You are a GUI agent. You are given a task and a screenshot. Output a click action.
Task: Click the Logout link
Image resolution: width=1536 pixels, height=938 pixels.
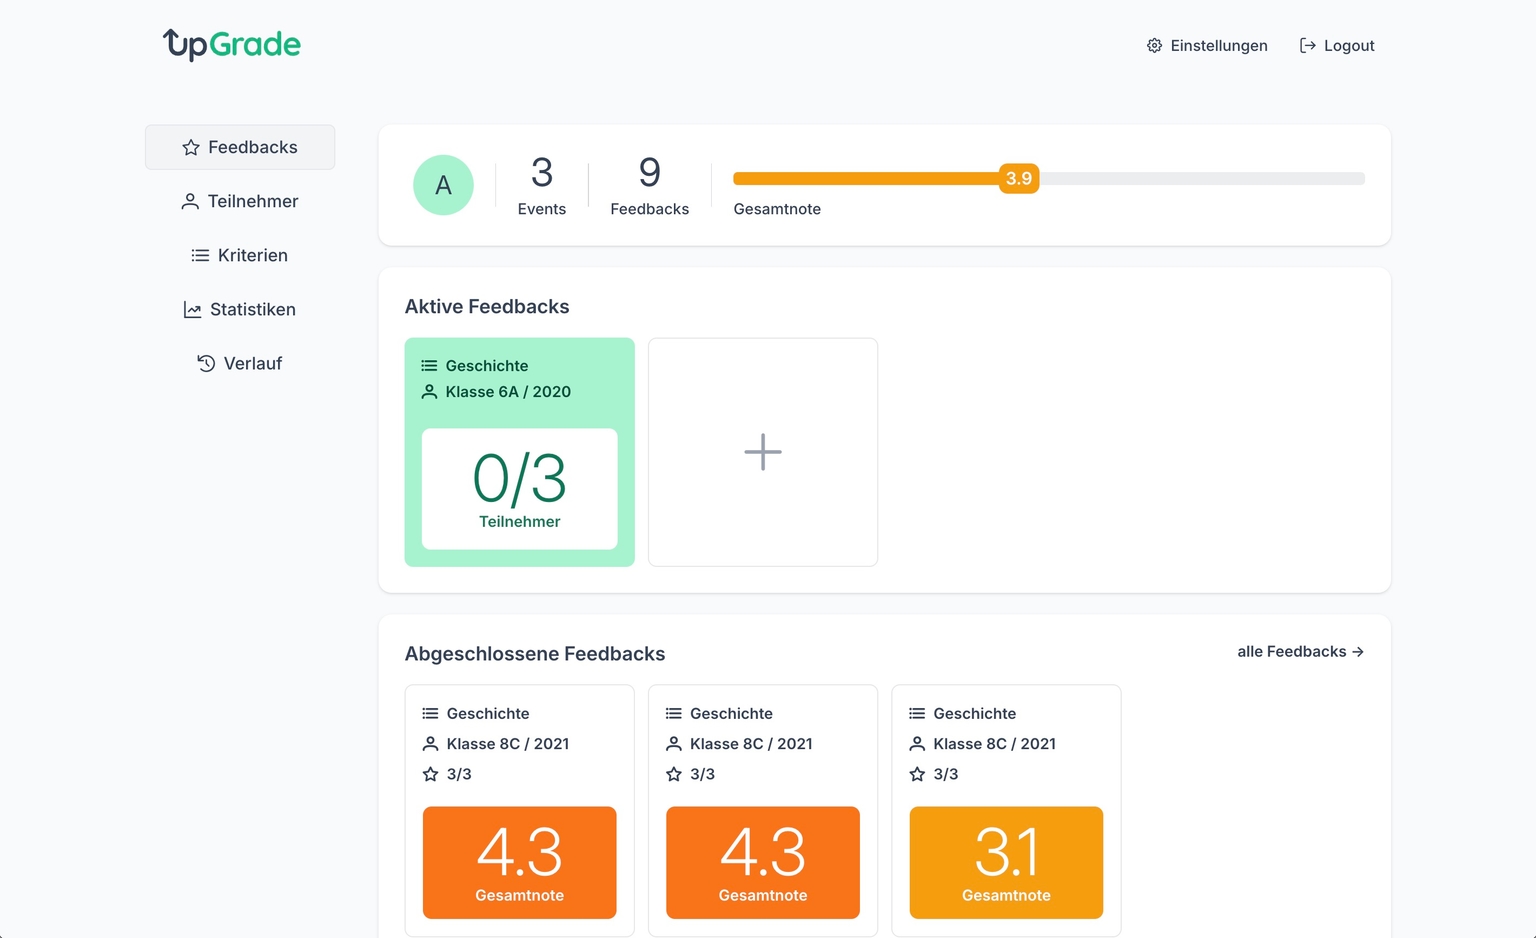tap(1337, 45)
